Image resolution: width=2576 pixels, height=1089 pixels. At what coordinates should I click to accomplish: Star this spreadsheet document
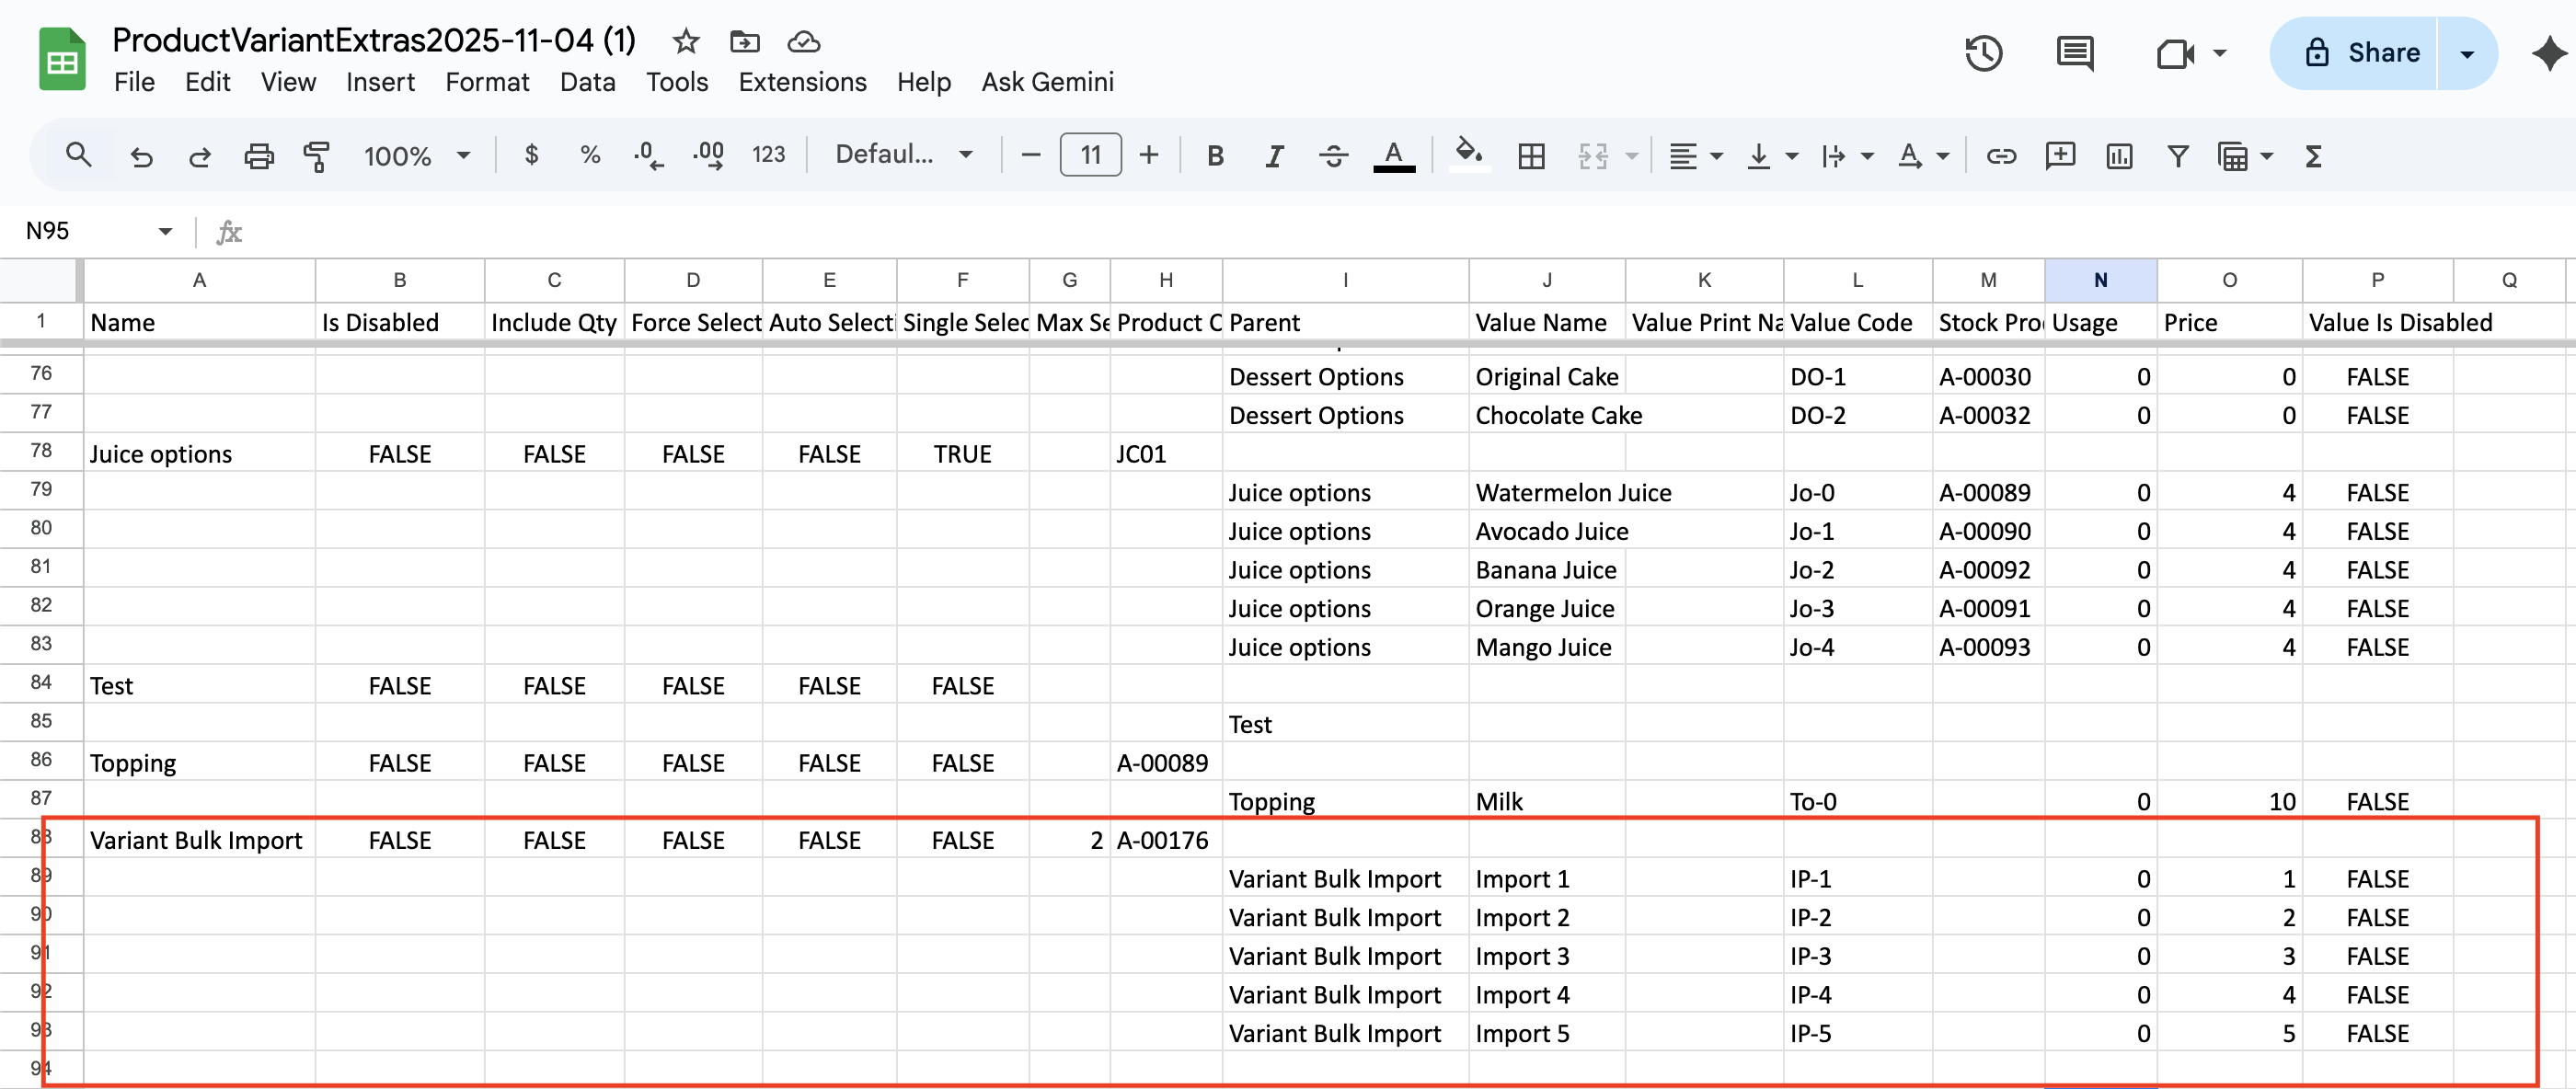[685, 41]
